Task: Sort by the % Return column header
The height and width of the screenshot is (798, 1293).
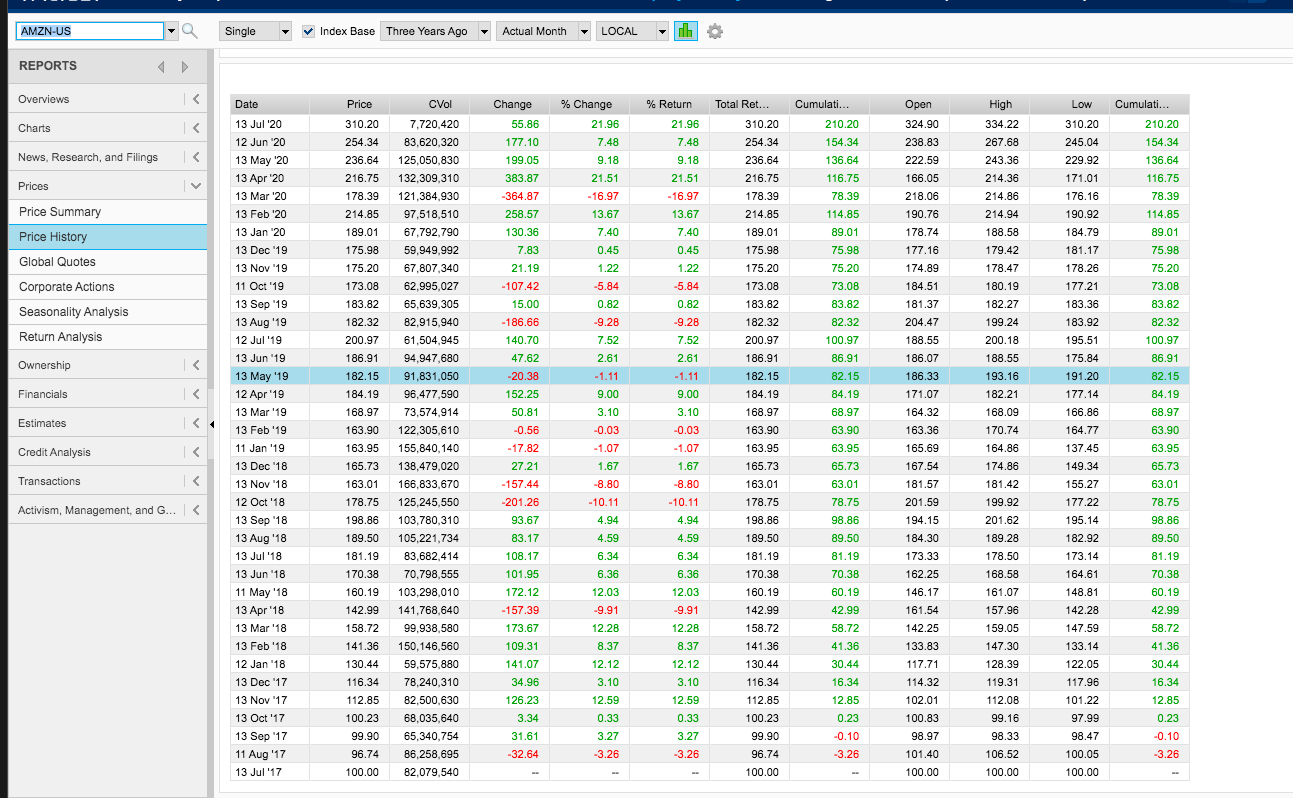Action: 669,104
